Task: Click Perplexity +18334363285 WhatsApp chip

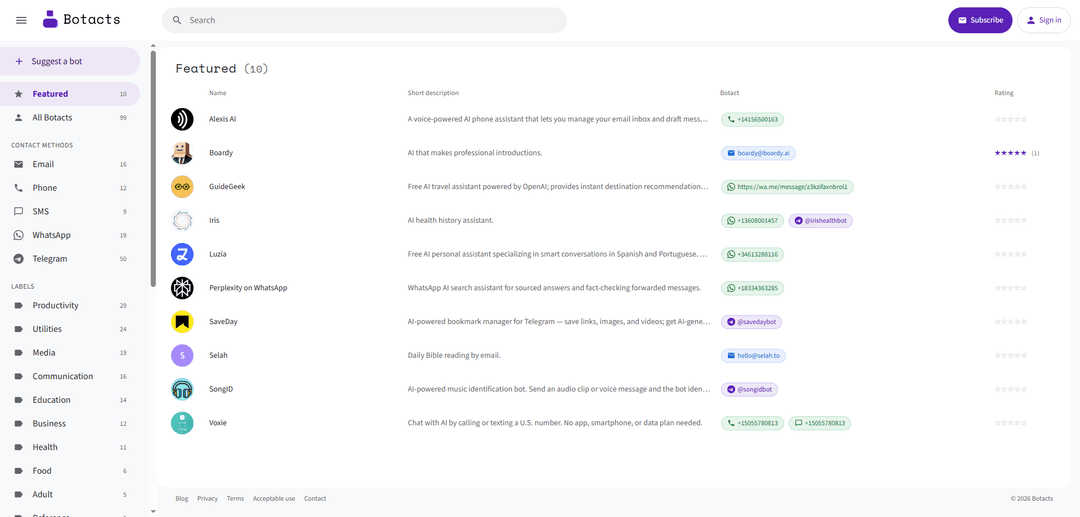Action: tap(752, 288)
